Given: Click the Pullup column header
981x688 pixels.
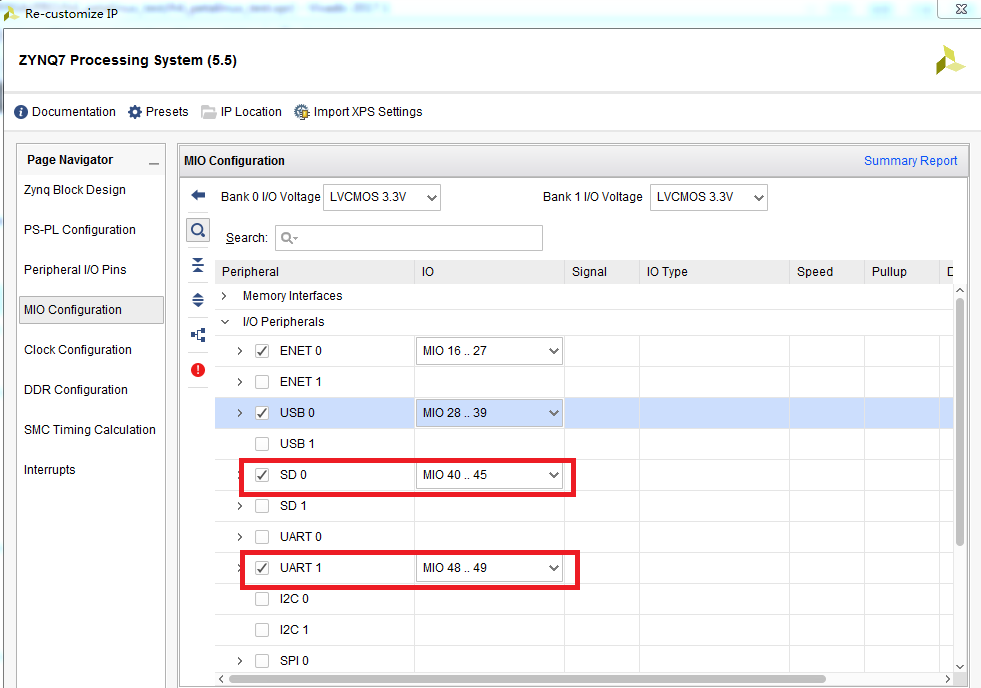Looking at the screenshot, I should pyautogui.click(x=902, y=272).
